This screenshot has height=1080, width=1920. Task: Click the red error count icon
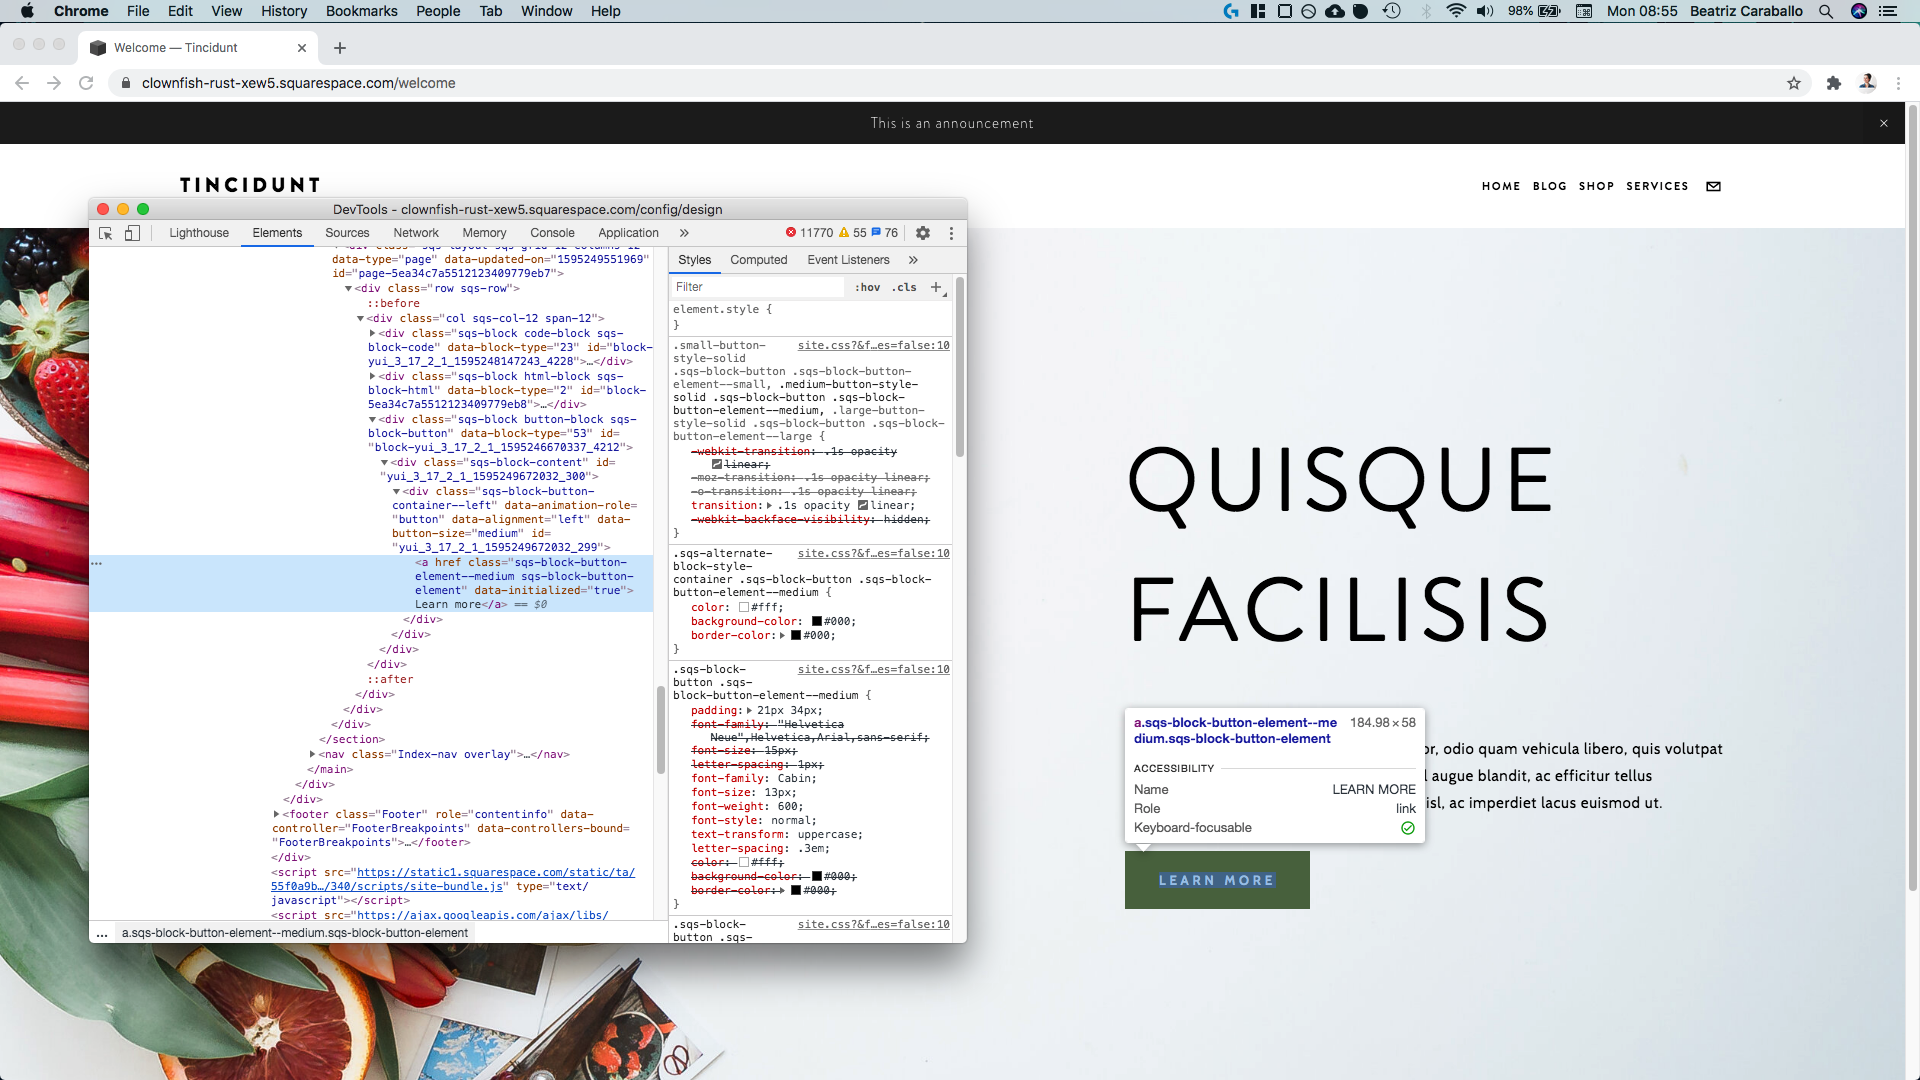click(791, 233)
